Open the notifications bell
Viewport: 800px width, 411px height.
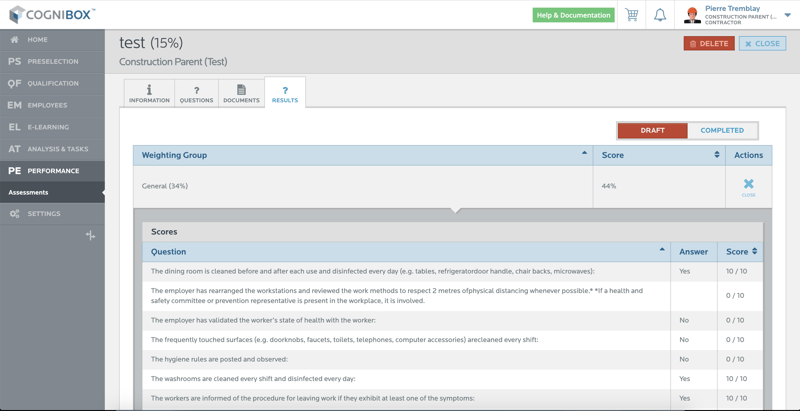tap(660, 15)
